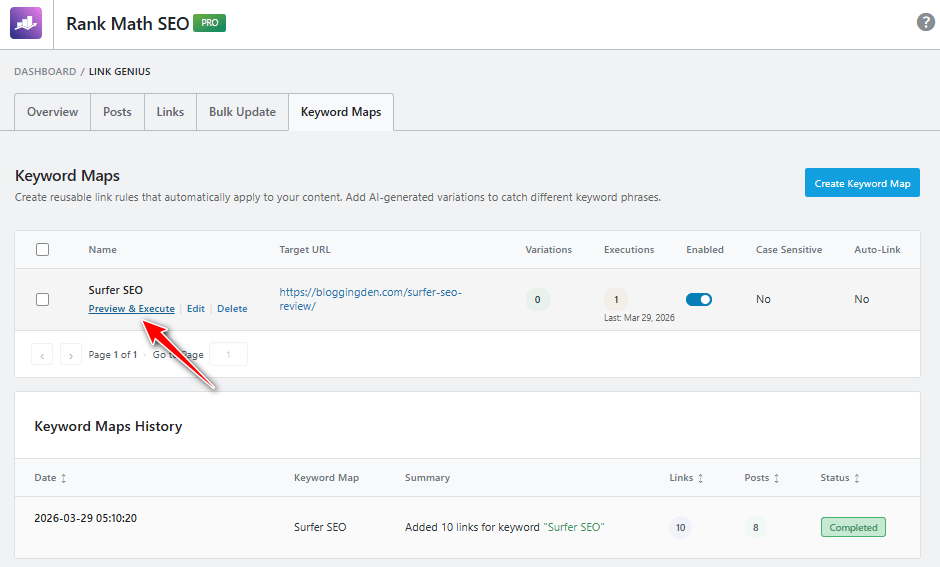Sort history by Posts column
The image size is (940, 567).
pyautogui.click(x=762, y=478)
